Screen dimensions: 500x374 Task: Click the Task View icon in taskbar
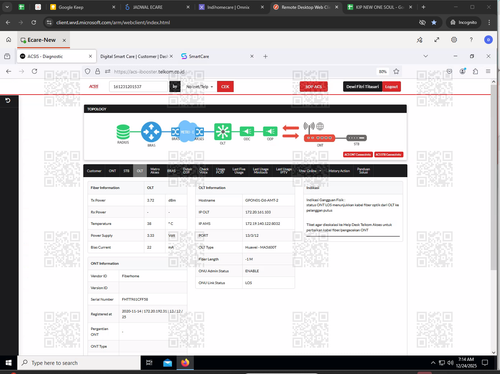click(149, 363)
